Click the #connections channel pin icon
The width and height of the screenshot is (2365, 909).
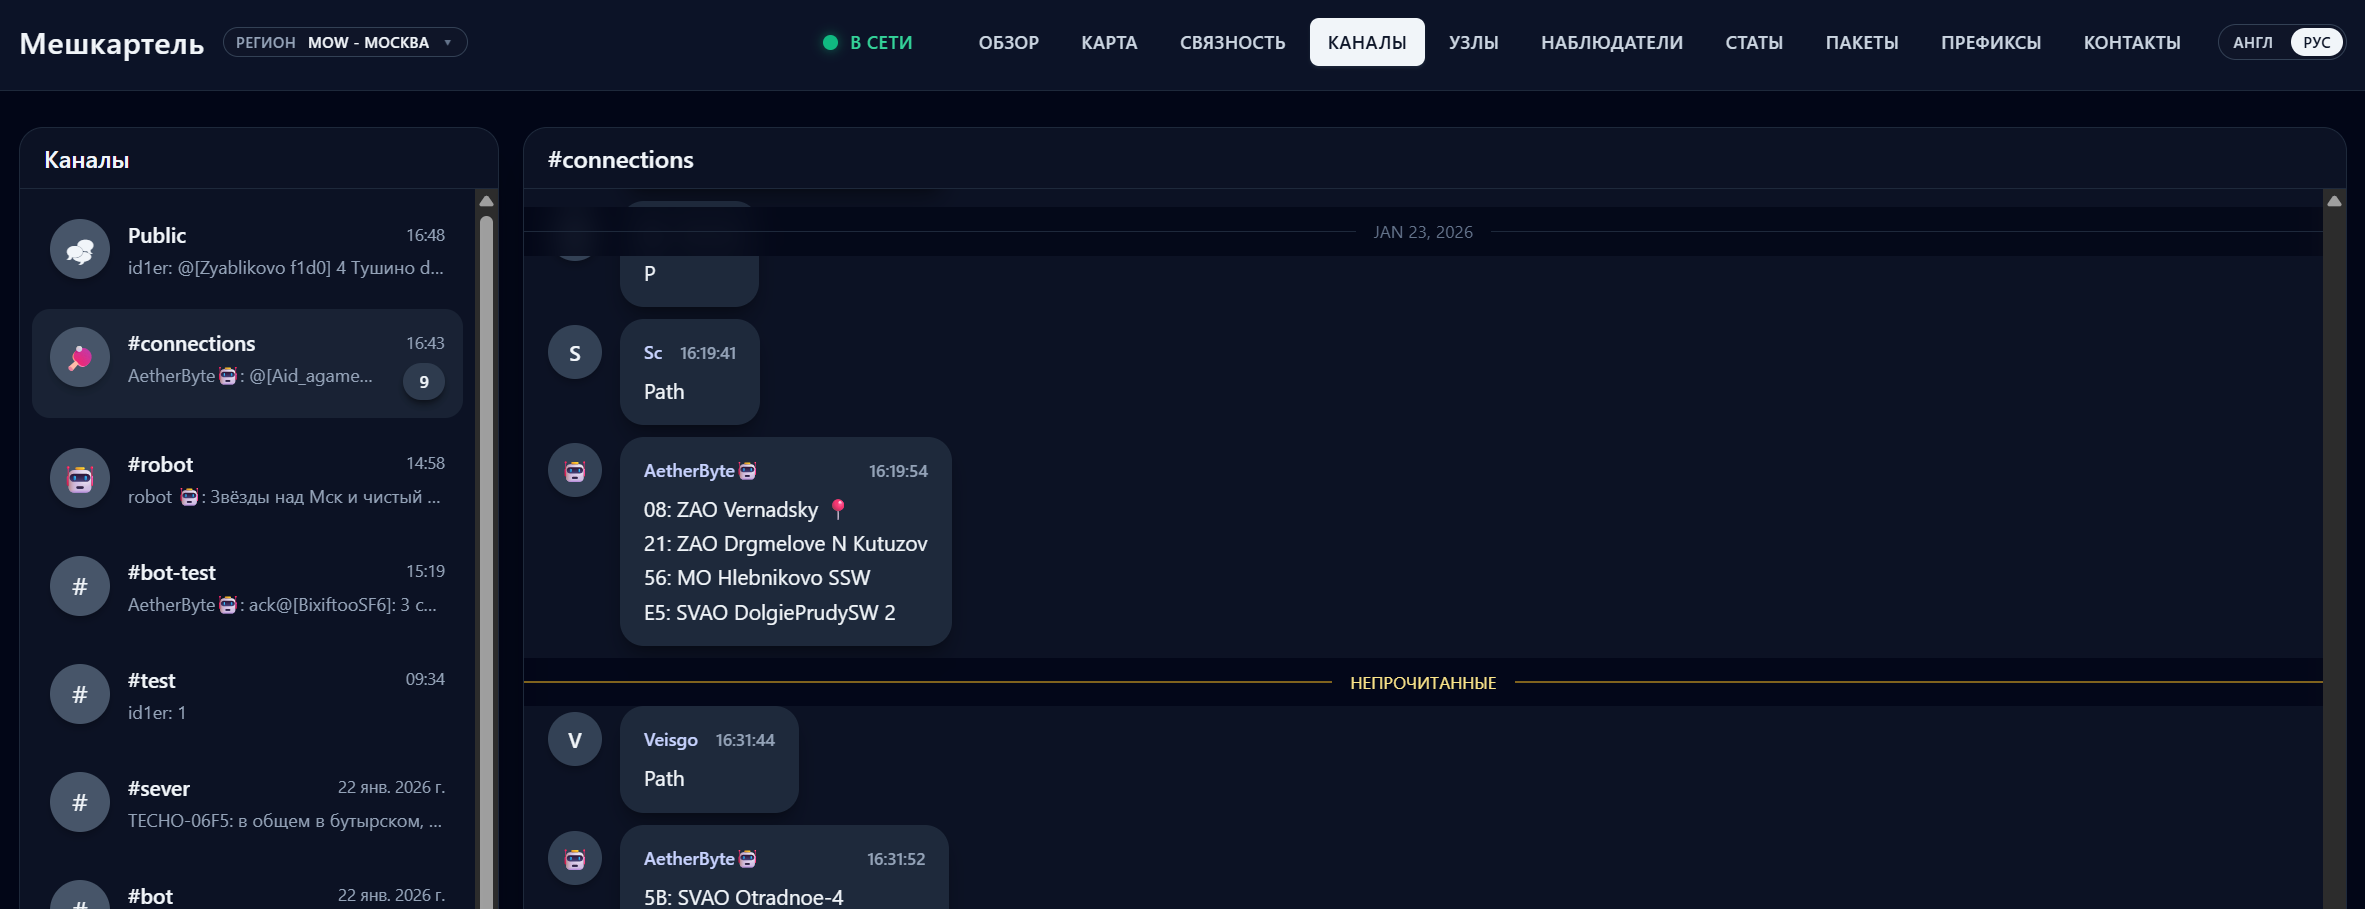80,358
